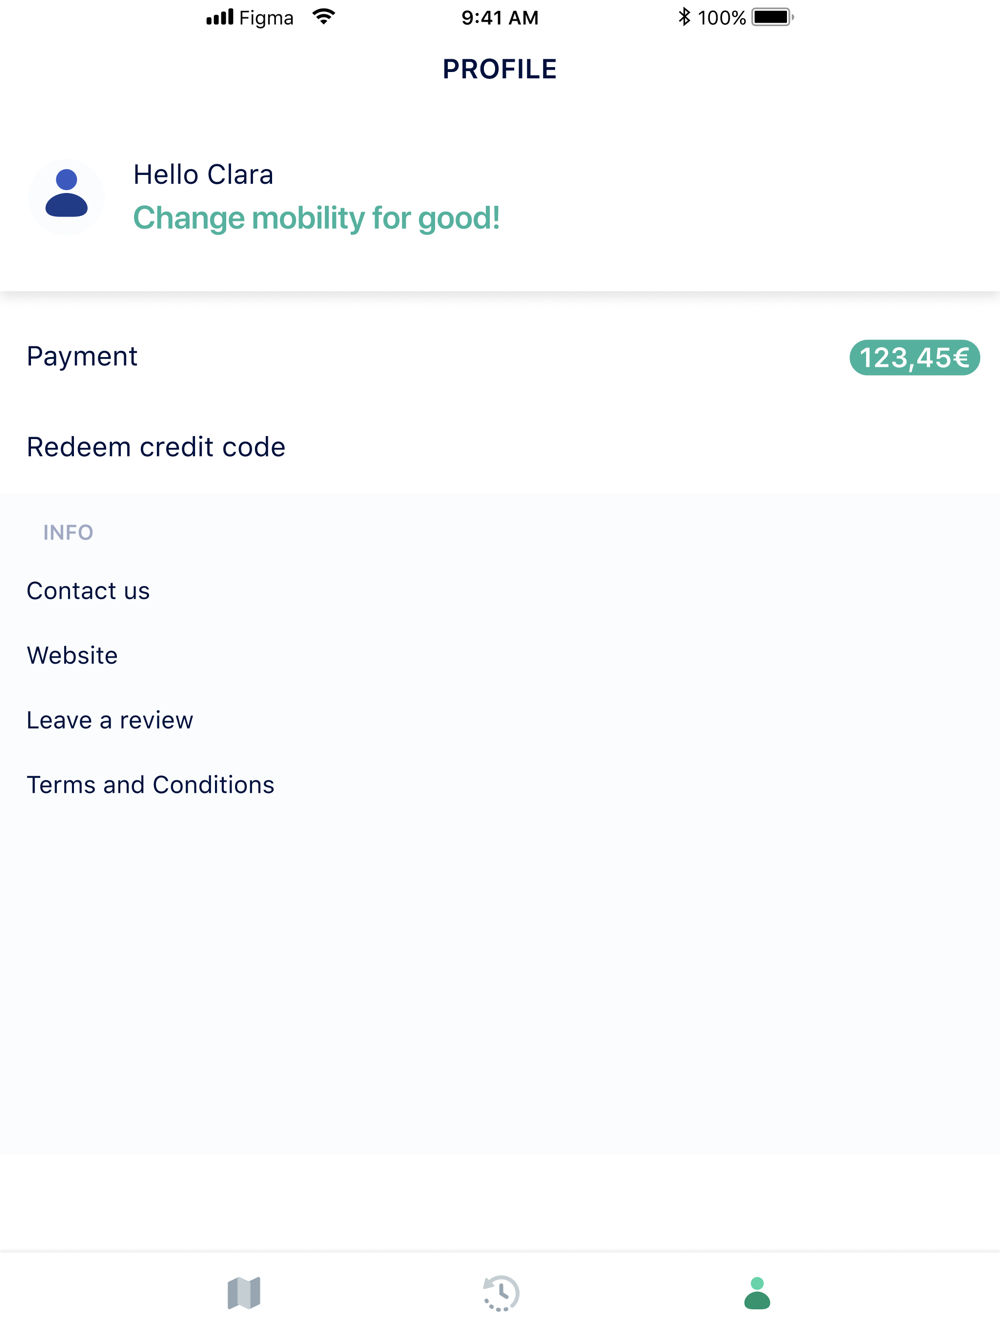Tap the PROFILE page title

click(500, 69)
